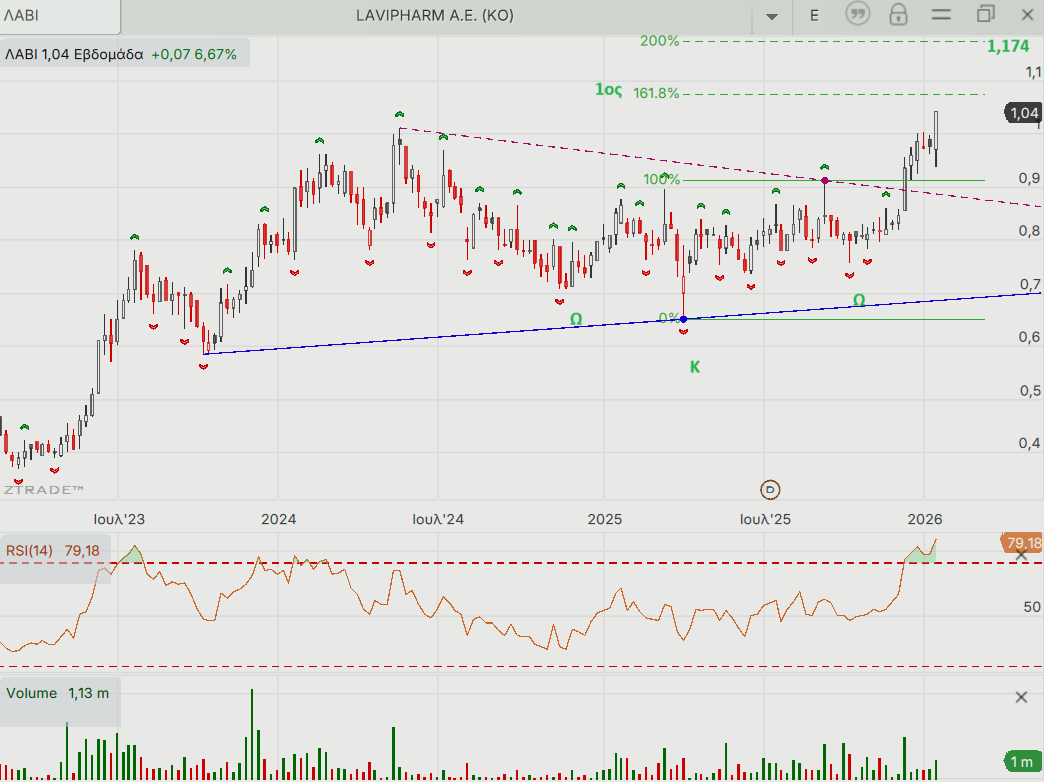Viewport: 1044px width, 782px height.
Task: Click the ΛΑΒΙ ticker symbol field
Action: pos(60,15)
